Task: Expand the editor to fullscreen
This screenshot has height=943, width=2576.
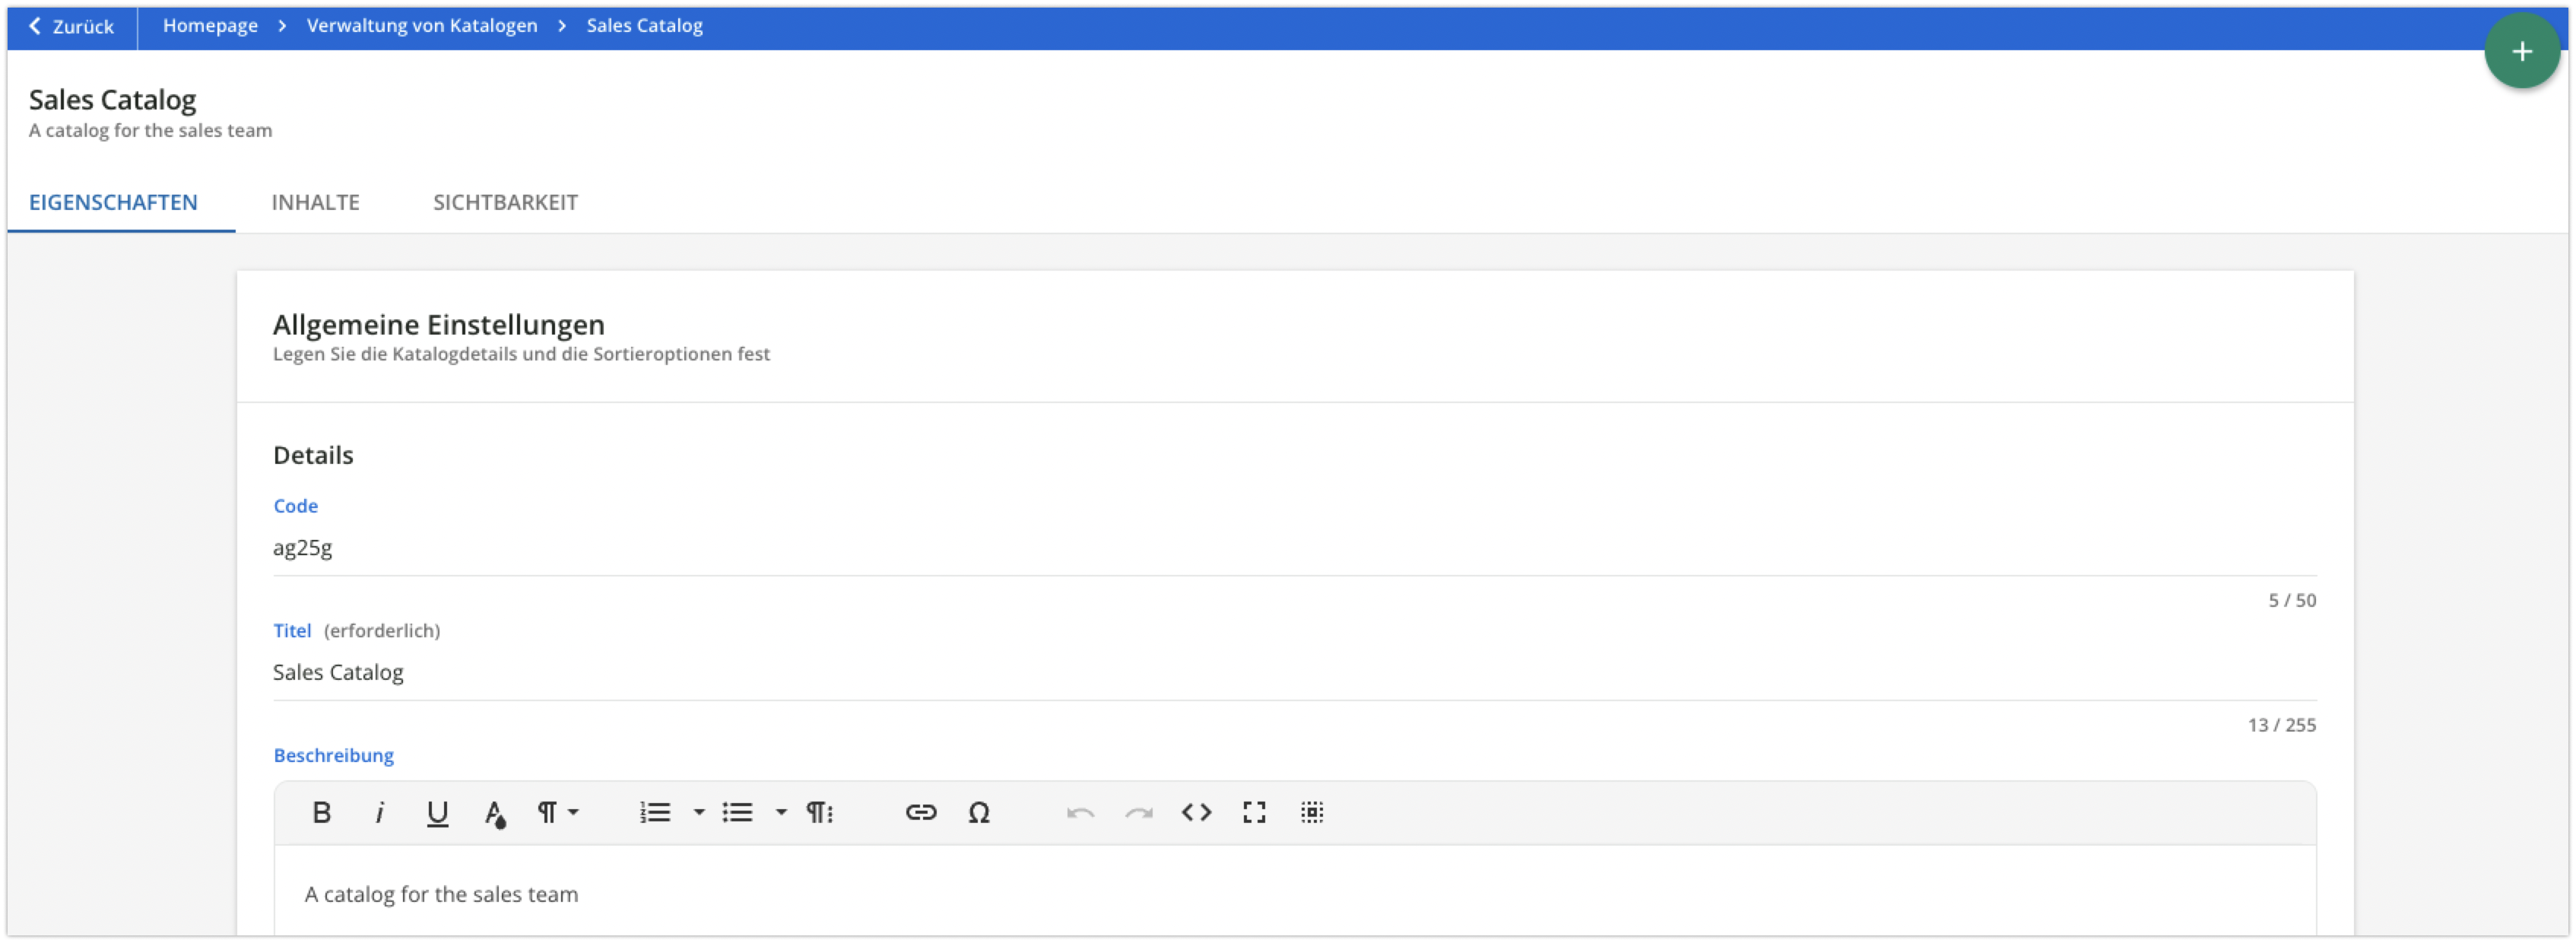Action: (x=1254, y=812)
